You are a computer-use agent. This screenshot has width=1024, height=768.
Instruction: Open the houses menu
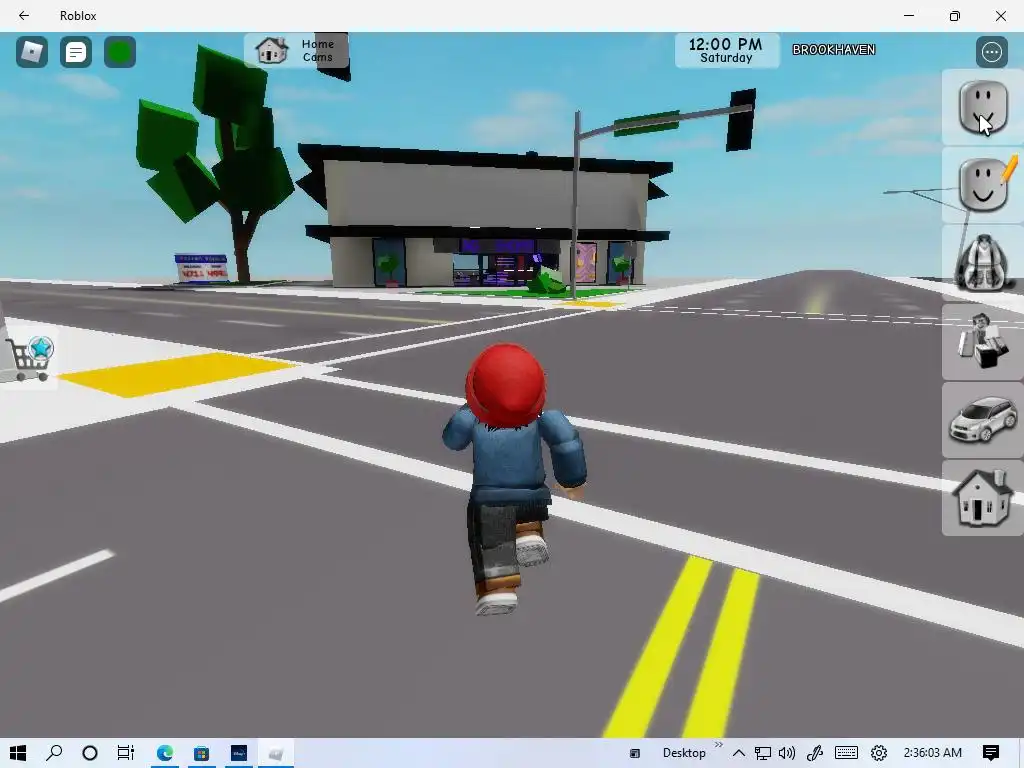tap(983, 498)
